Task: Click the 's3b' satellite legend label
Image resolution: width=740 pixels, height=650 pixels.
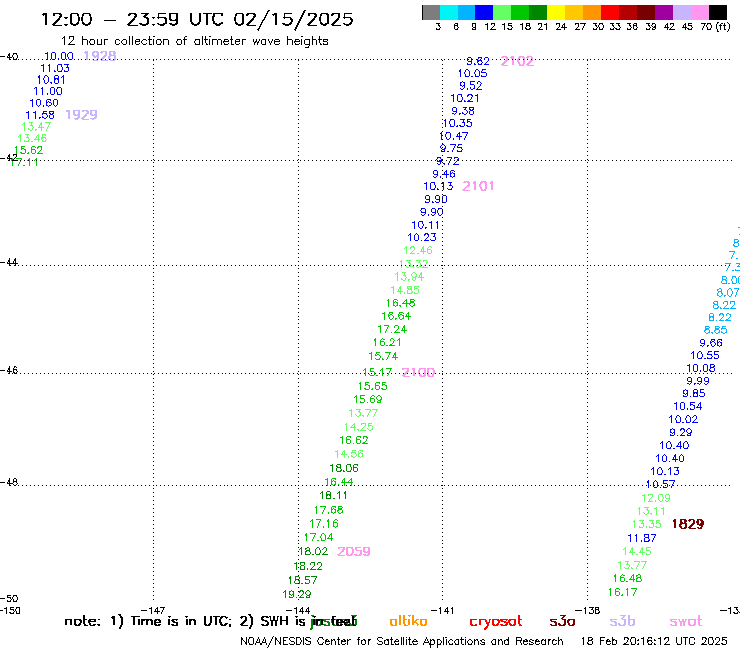Action: 622,621
